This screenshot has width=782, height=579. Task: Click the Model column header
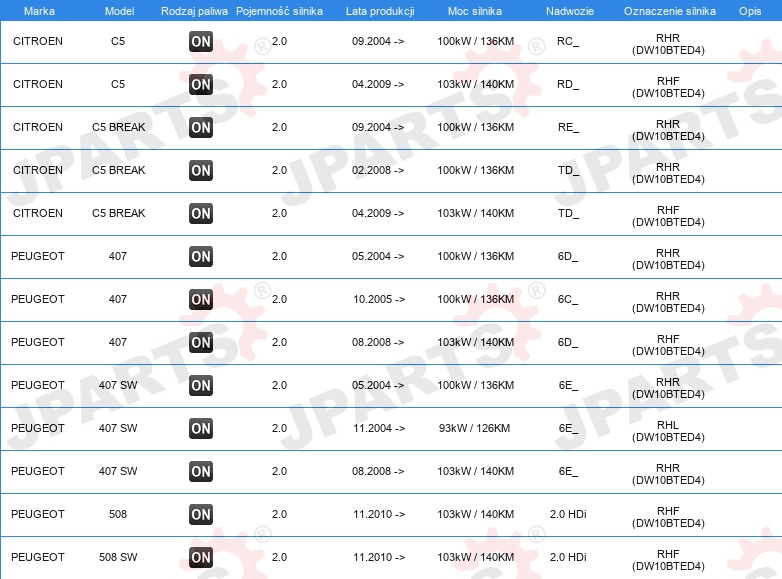tap(119, 11)
